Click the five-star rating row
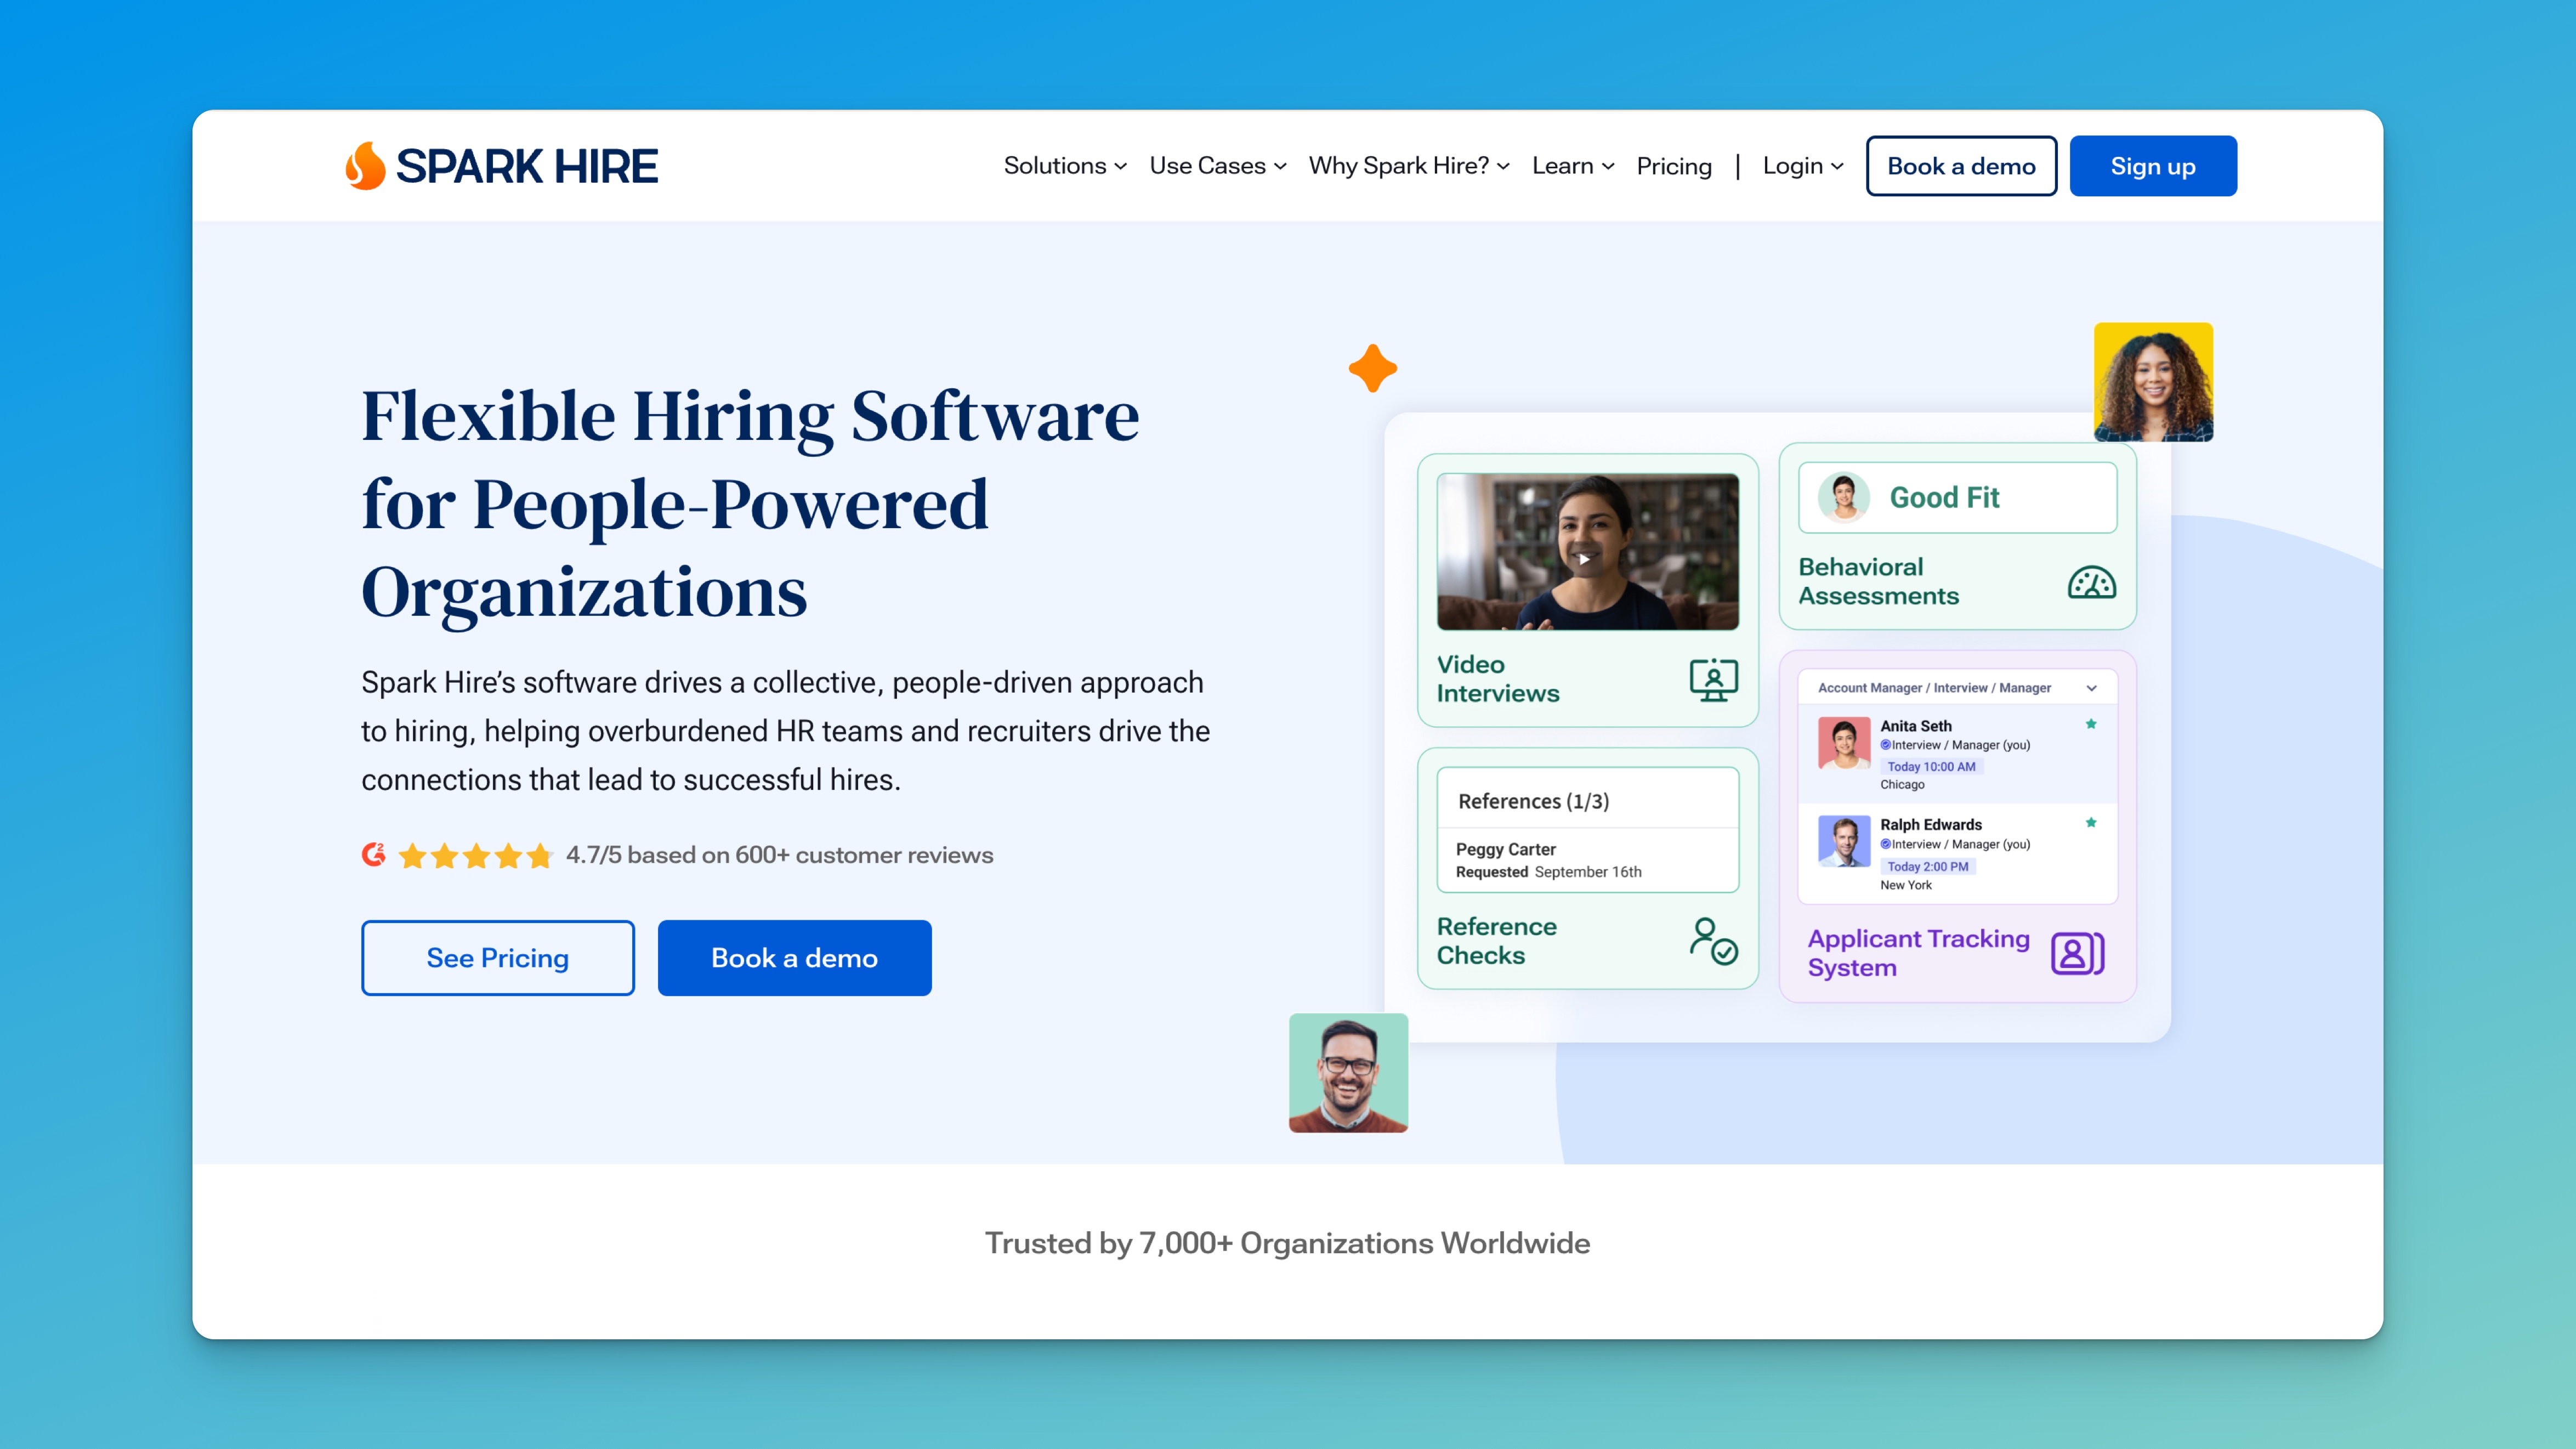 tap(475, 856)
